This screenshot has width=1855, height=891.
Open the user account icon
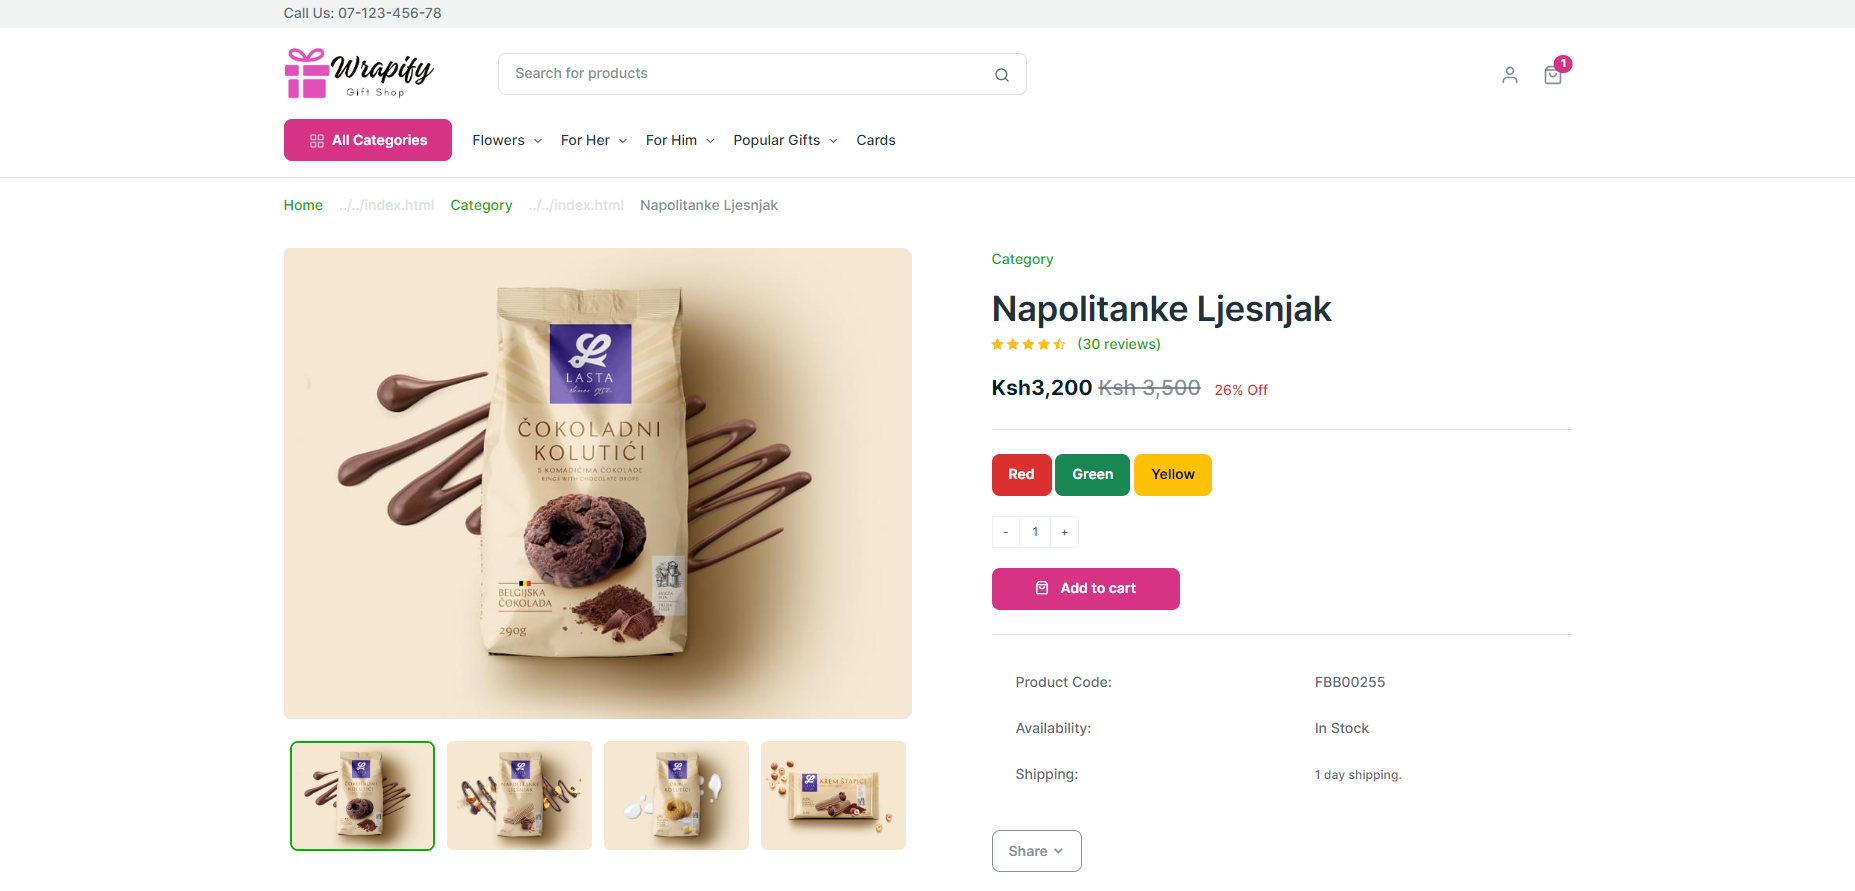(x=1509, y=75)
